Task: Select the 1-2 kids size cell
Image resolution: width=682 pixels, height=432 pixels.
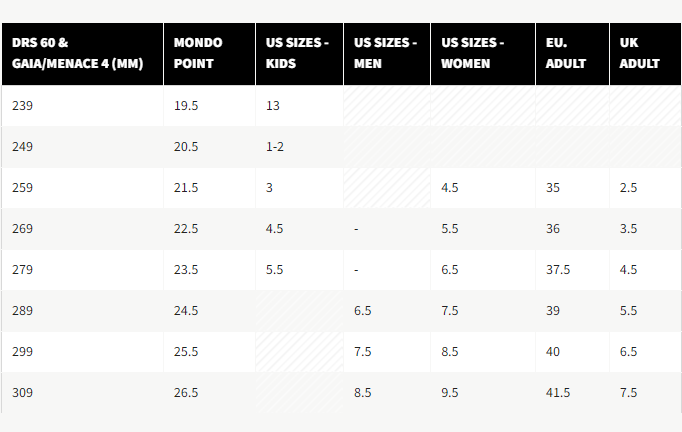Action: 275,146
